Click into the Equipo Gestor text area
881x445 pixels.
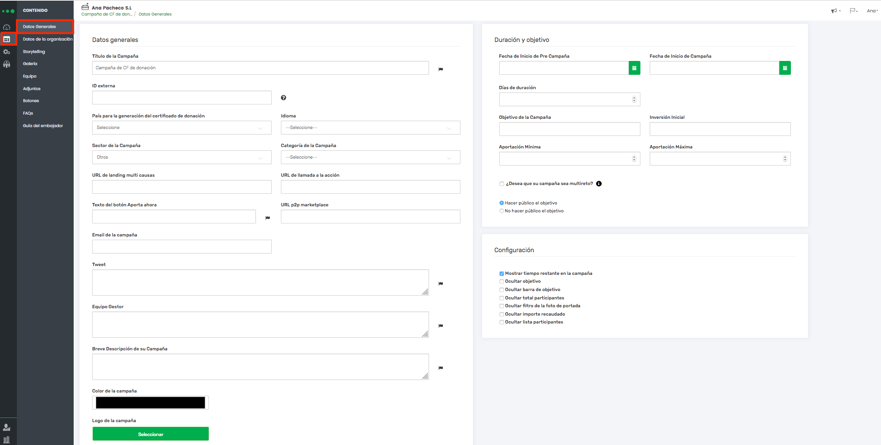pos(260,325)
